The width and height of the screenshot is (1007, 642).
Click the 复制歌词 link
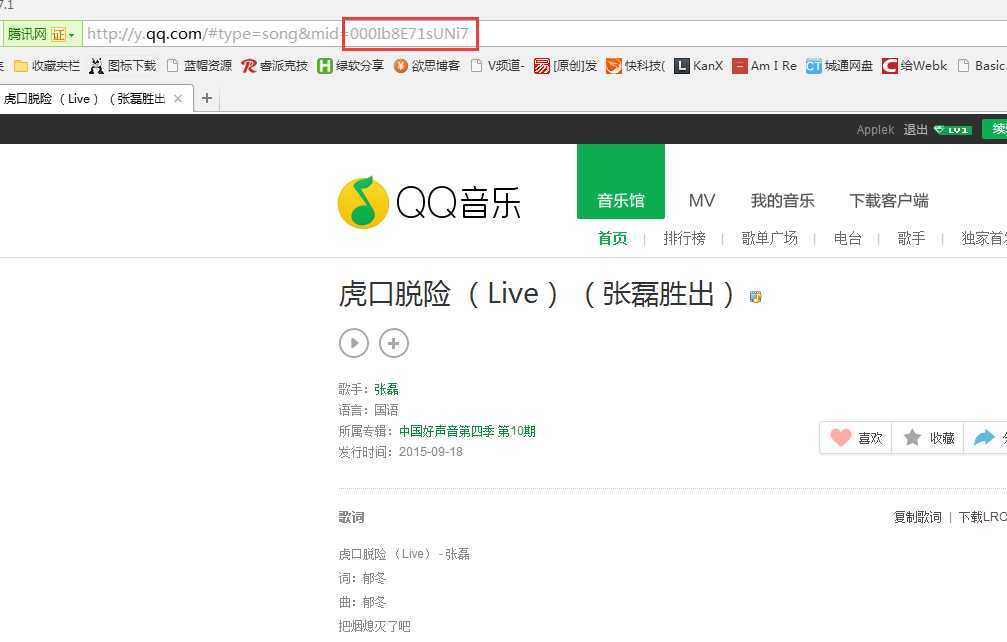coord(917,517)
